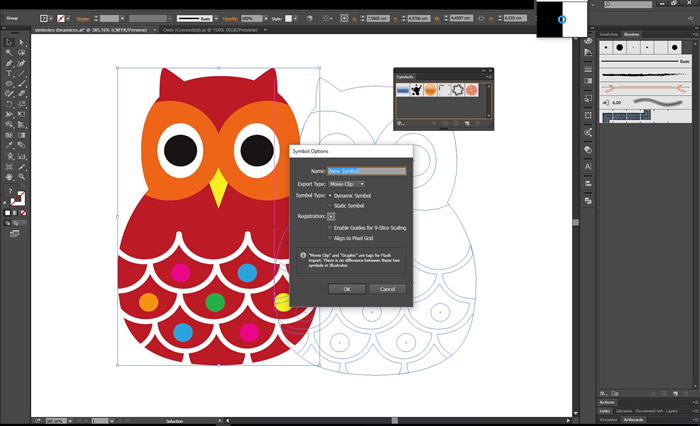Click the red flower symbol in the Symbols panel

469,91
